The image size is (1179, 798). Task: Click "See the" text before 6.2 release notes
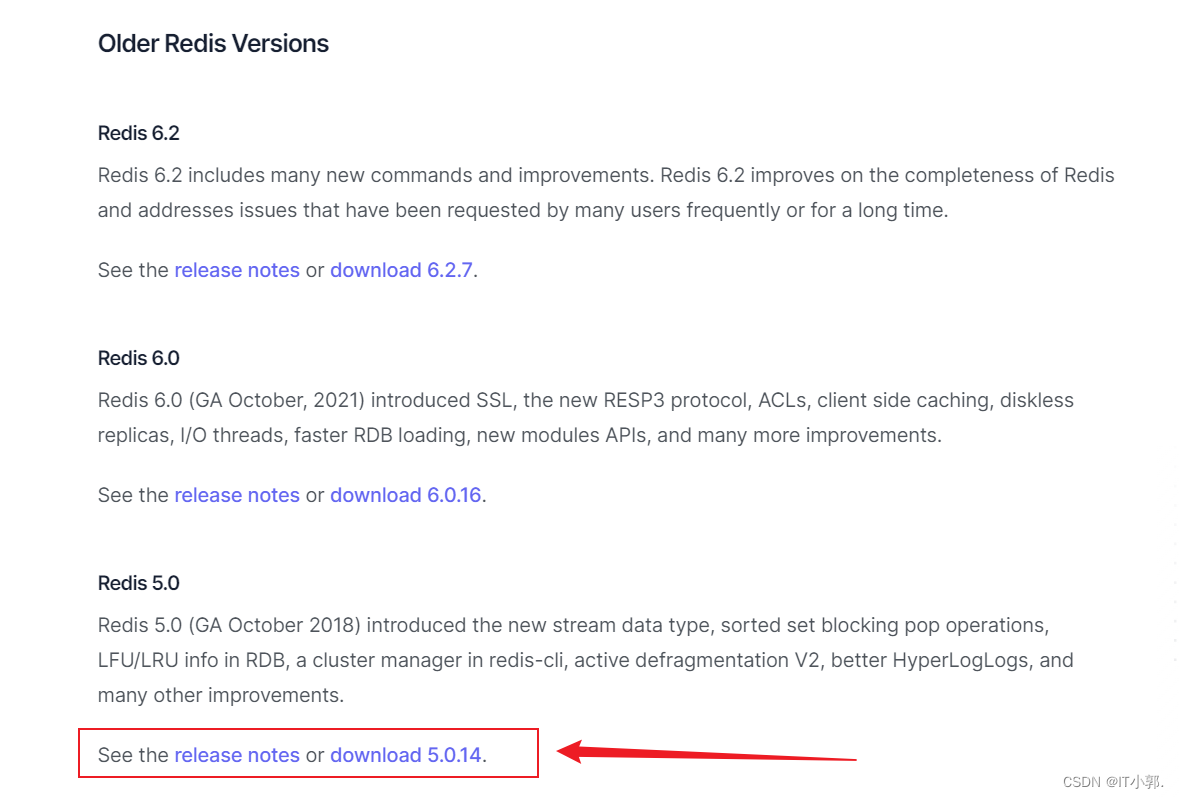pos(133,270)
